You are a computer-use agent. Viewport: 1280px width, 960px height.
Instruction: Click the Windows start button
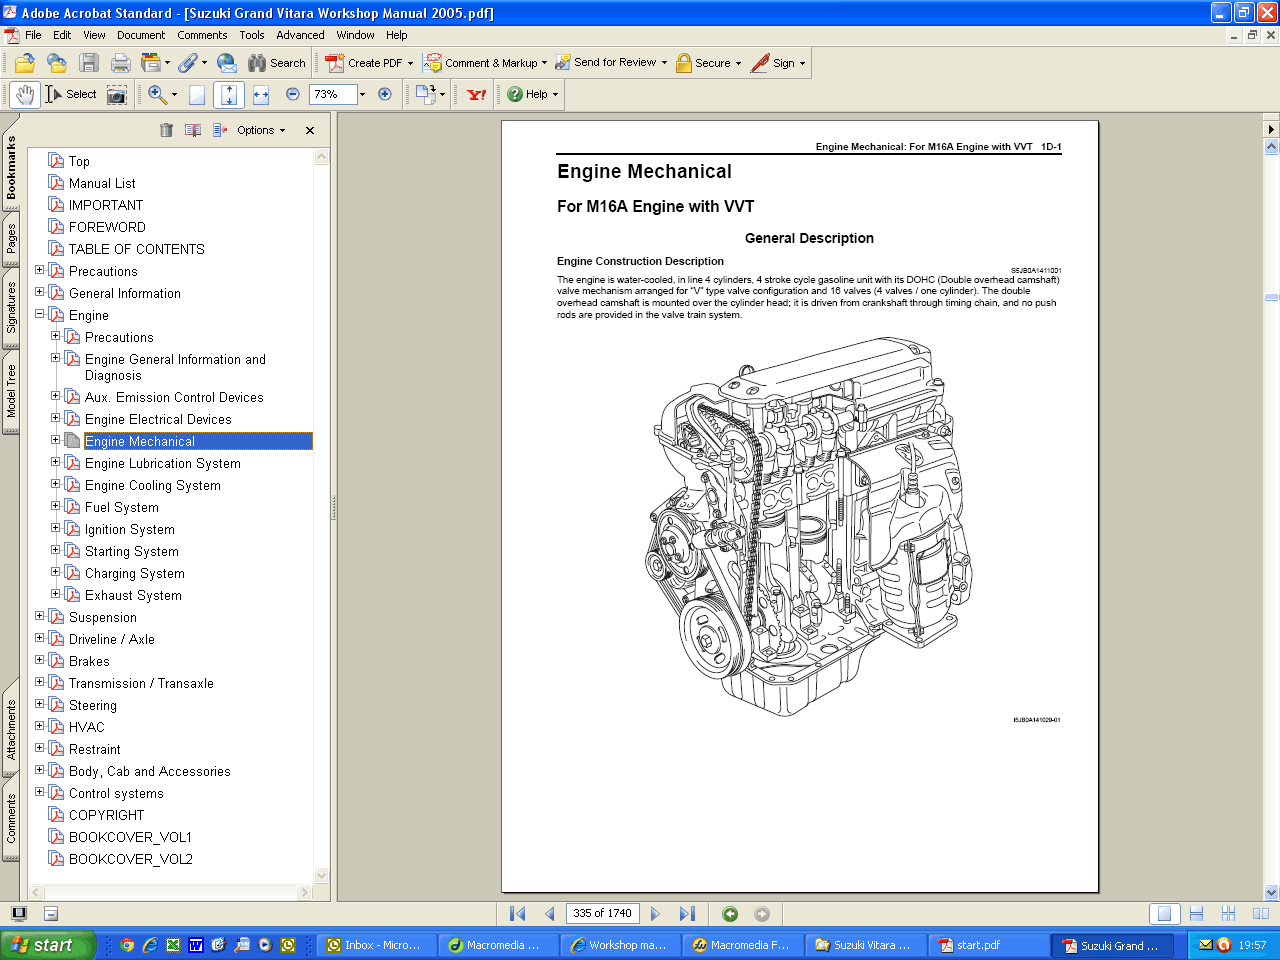tap(47, 945)
